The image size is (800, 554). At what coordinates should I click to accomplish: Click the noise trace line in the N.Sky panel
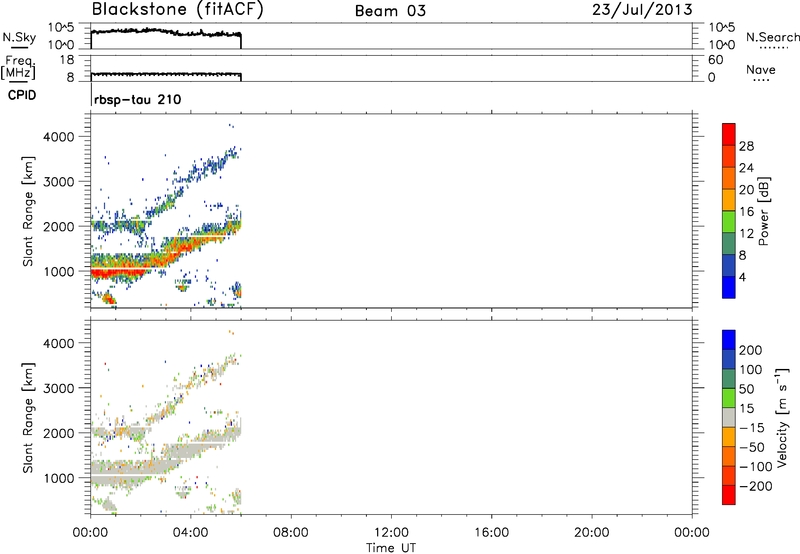click(166, 32)
